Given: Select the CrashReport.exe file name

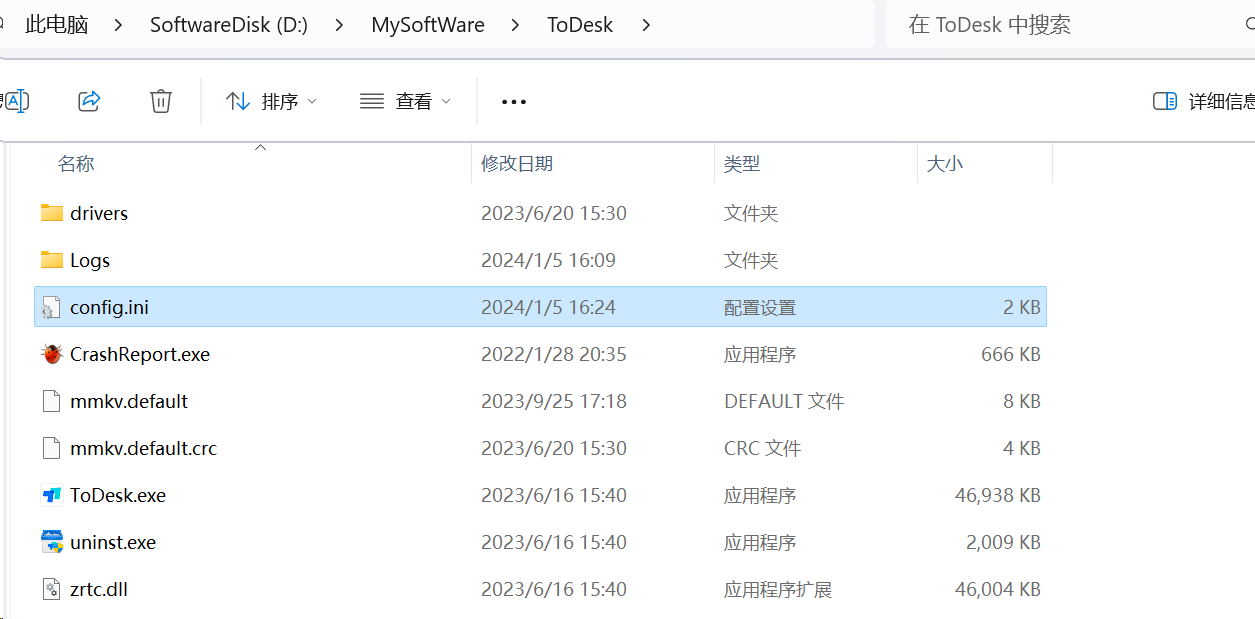Looking at the screenshot, I should coord(140,354).
